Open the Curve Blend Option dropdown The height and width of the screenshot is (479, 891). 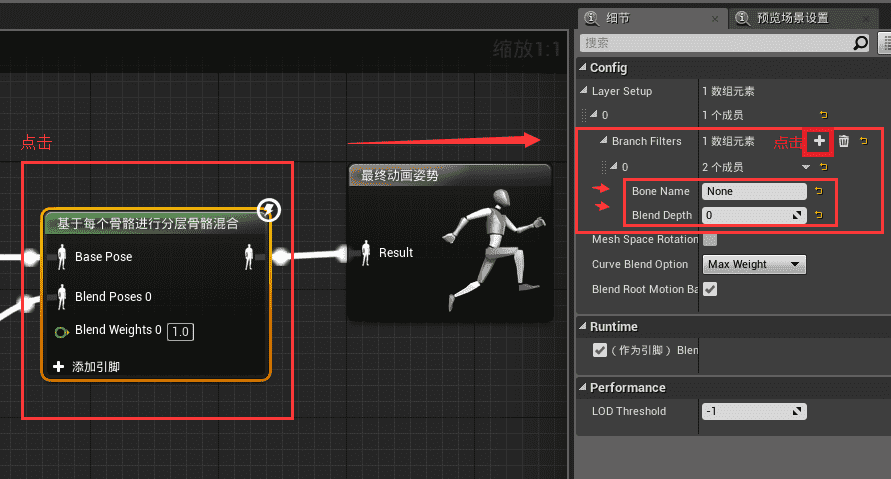[754, 264]
